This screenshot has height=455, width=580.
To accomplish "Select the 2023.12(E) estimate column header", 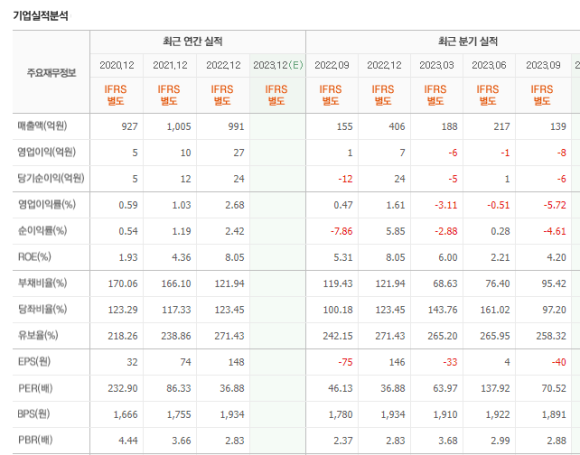I will click(278, 65).
